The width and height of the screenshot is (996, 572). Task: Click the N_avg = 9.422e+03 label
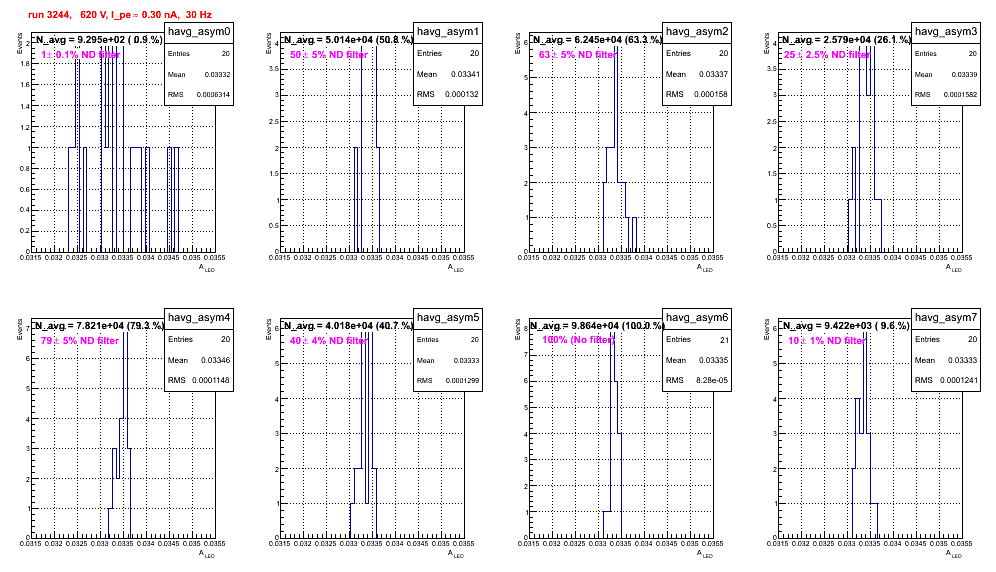[846, 325]
